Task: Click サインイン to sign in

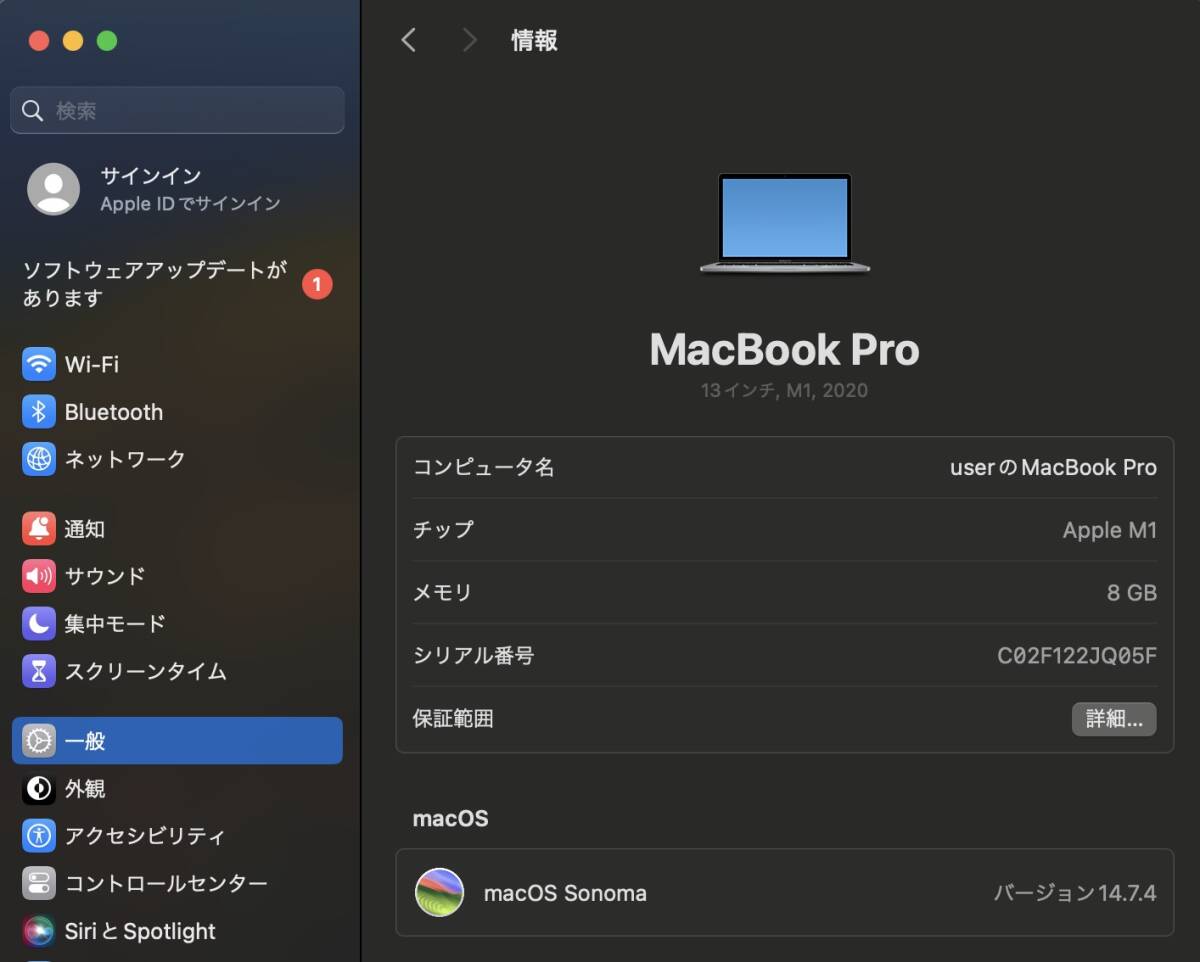Action: (x=151, y=176)
